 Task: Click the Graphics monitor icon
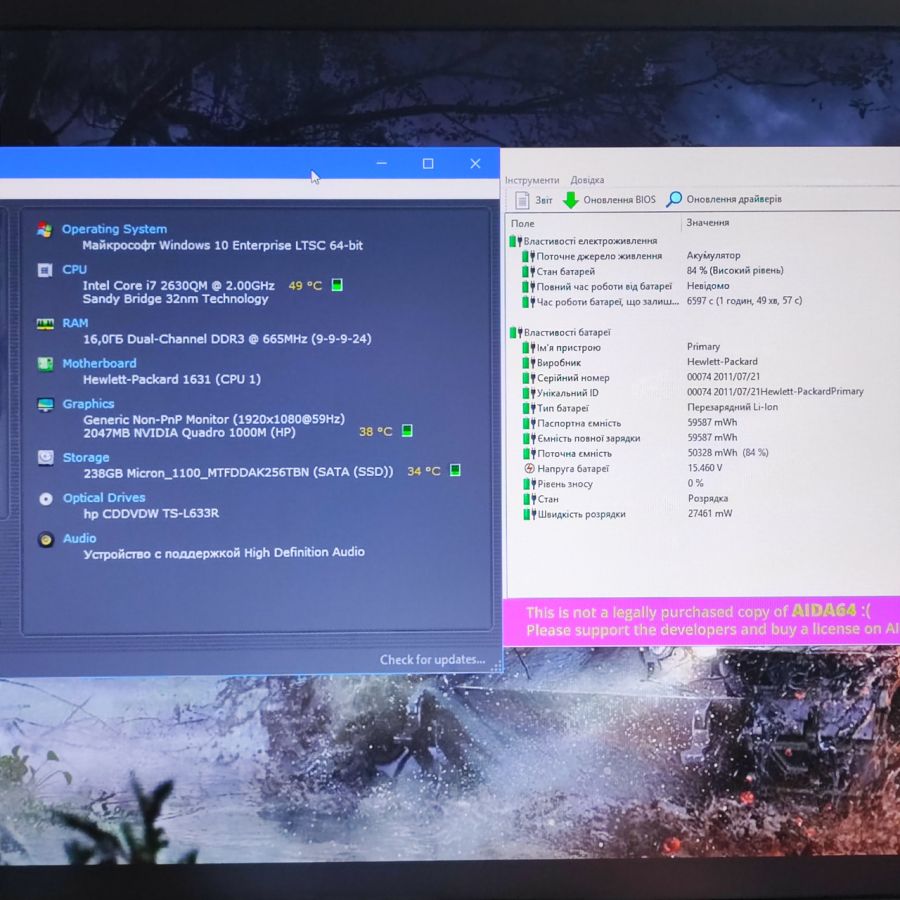[45, 405]
